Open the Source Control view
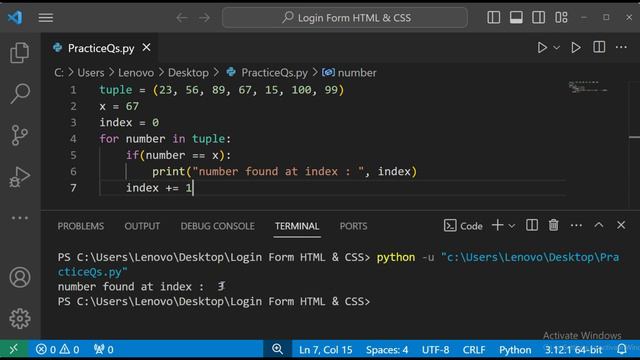This screenshot has height=360, width=640. [x=20, y=135]
